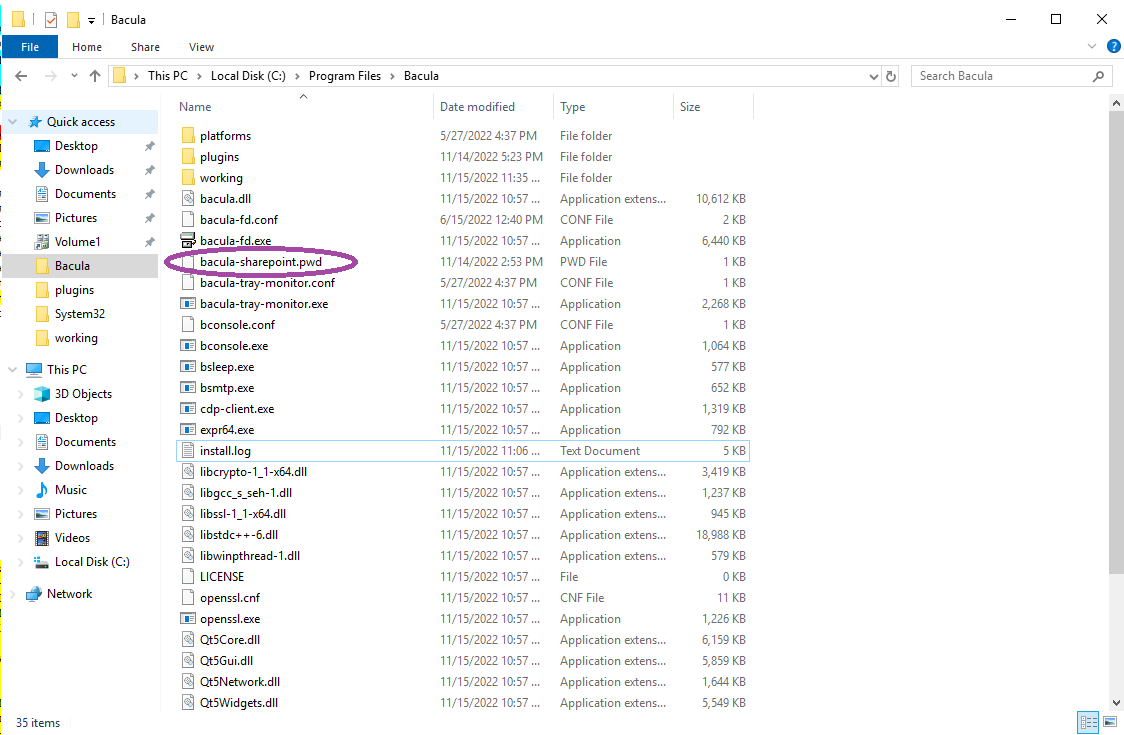Select Quick access in navigation pane
Screen dimensions: 1124x735
click(81, 122)
